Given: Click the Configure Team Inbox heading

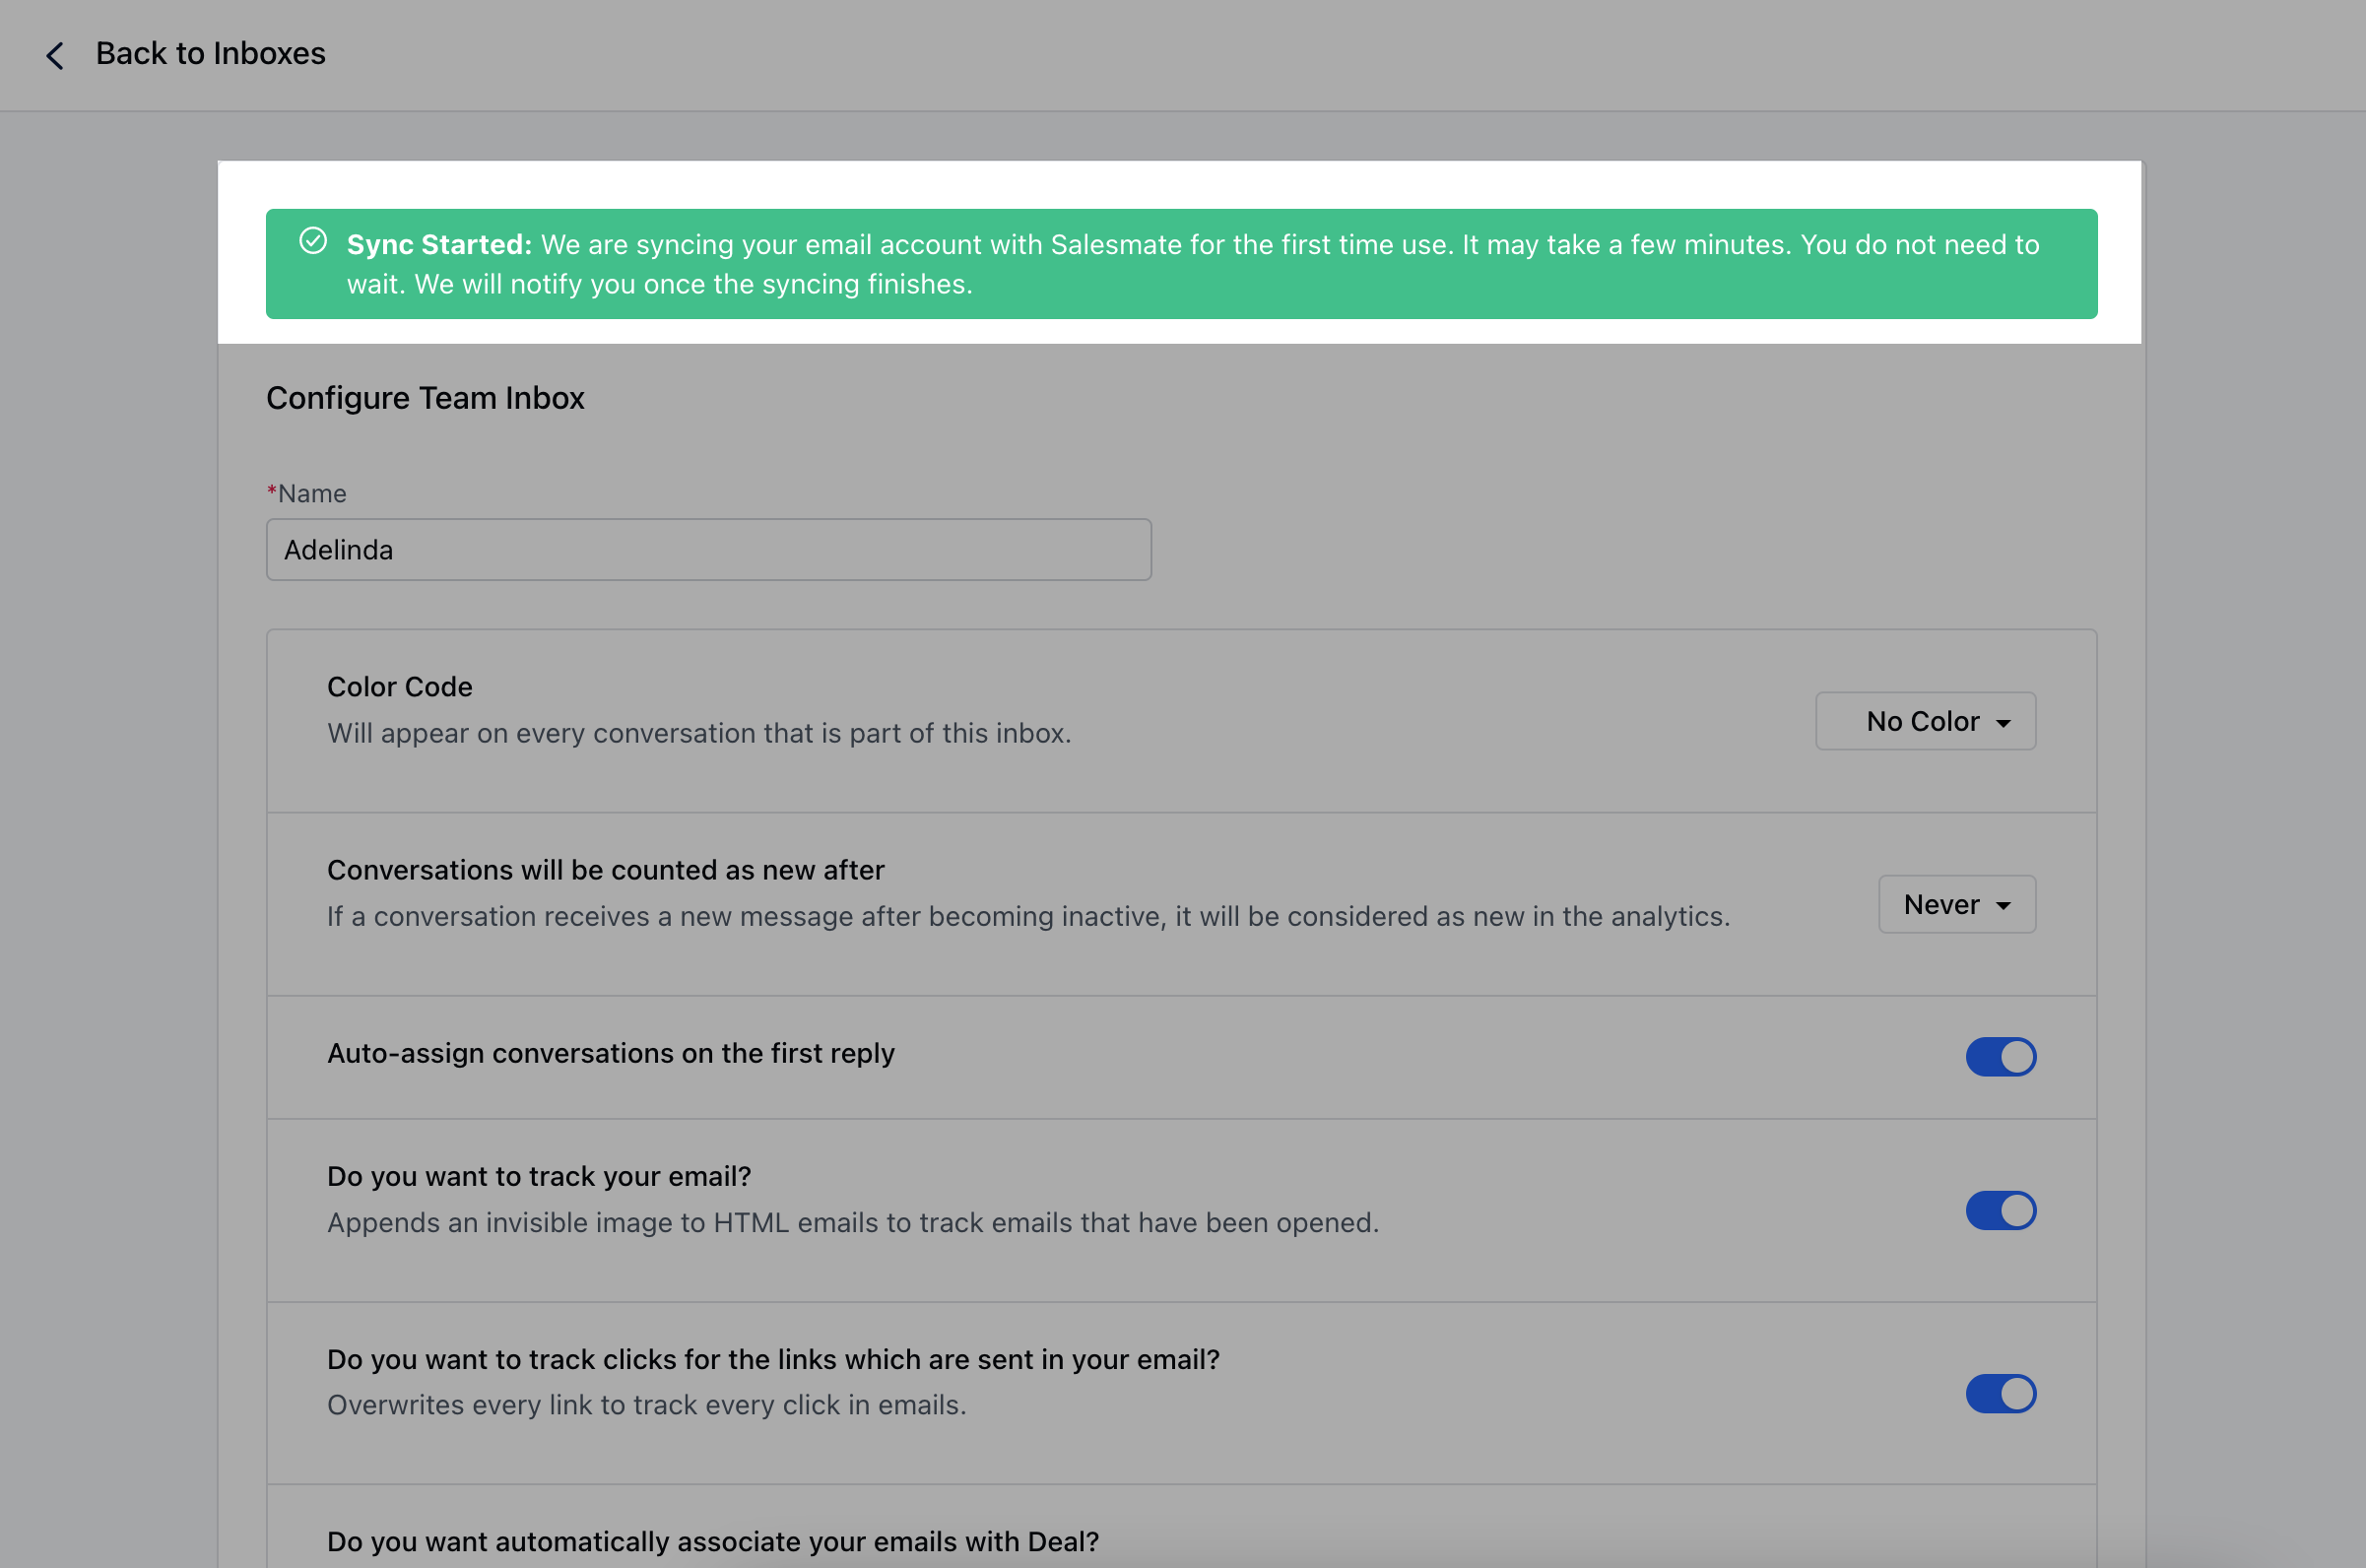Looking at the screenshot, I should tap(425, 398).
